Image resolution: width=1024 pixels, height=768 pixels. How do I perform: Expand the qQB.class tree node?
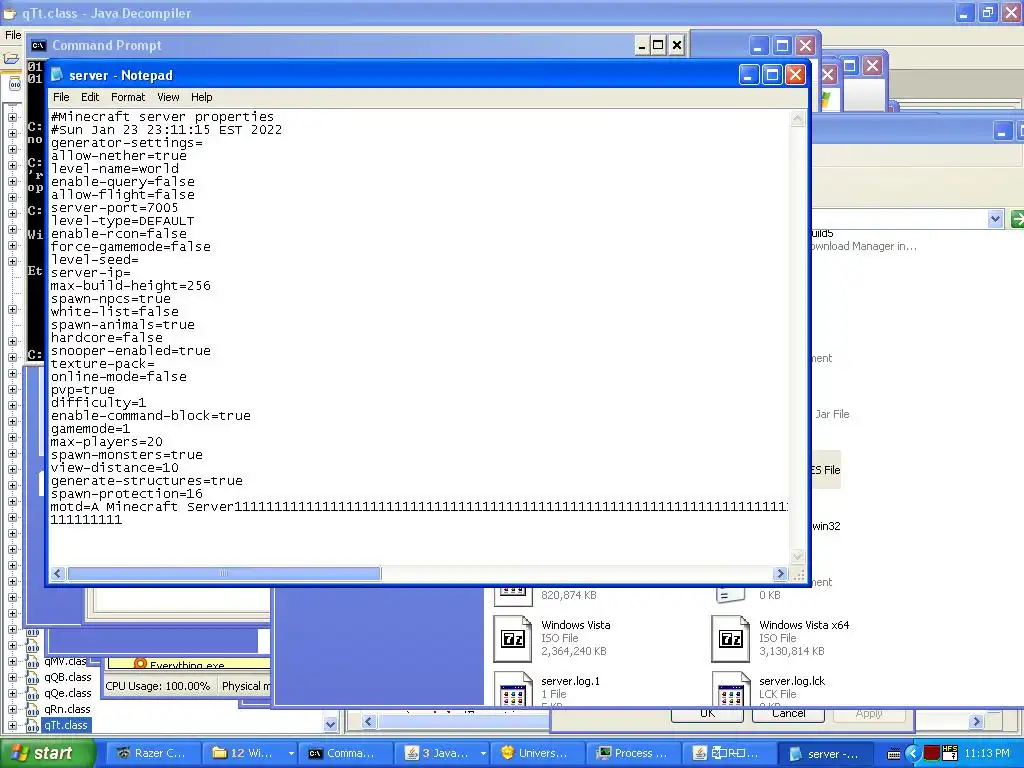point(12,677)
